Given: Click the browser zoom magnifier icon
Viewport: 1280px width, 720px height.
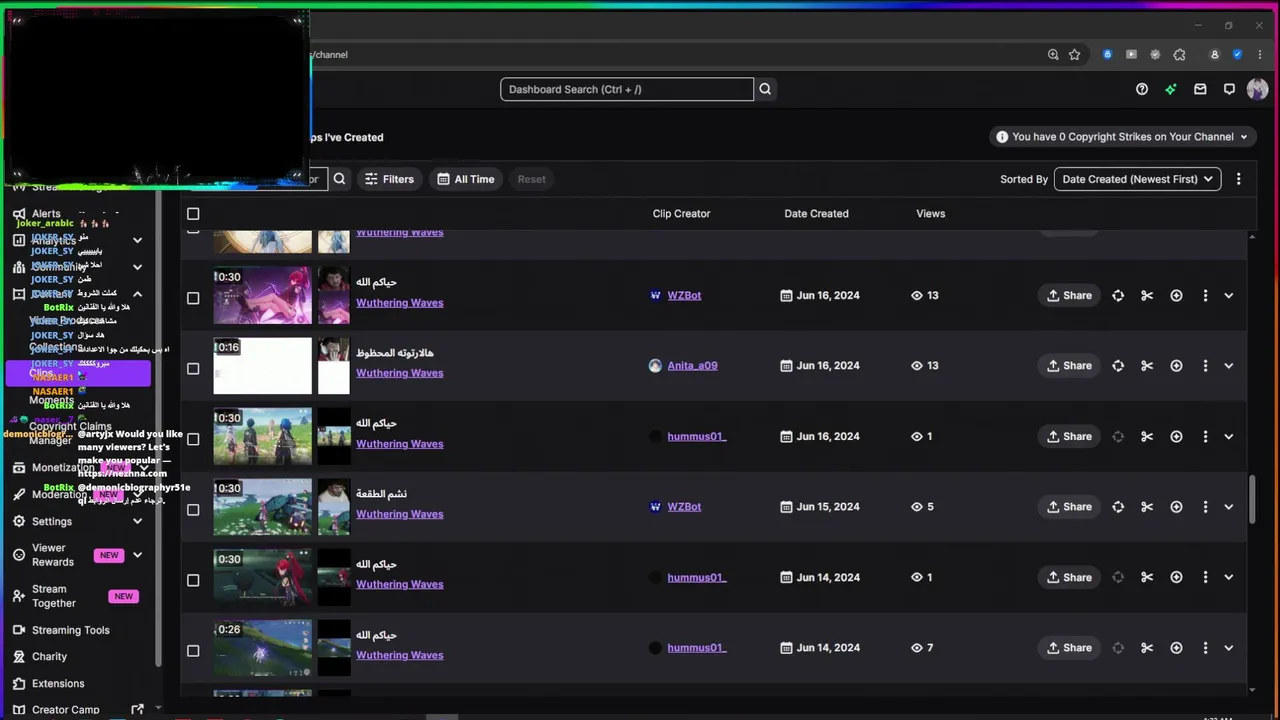Looking at the screenshot, I should pyautogui.click(x=1053, y=55).
